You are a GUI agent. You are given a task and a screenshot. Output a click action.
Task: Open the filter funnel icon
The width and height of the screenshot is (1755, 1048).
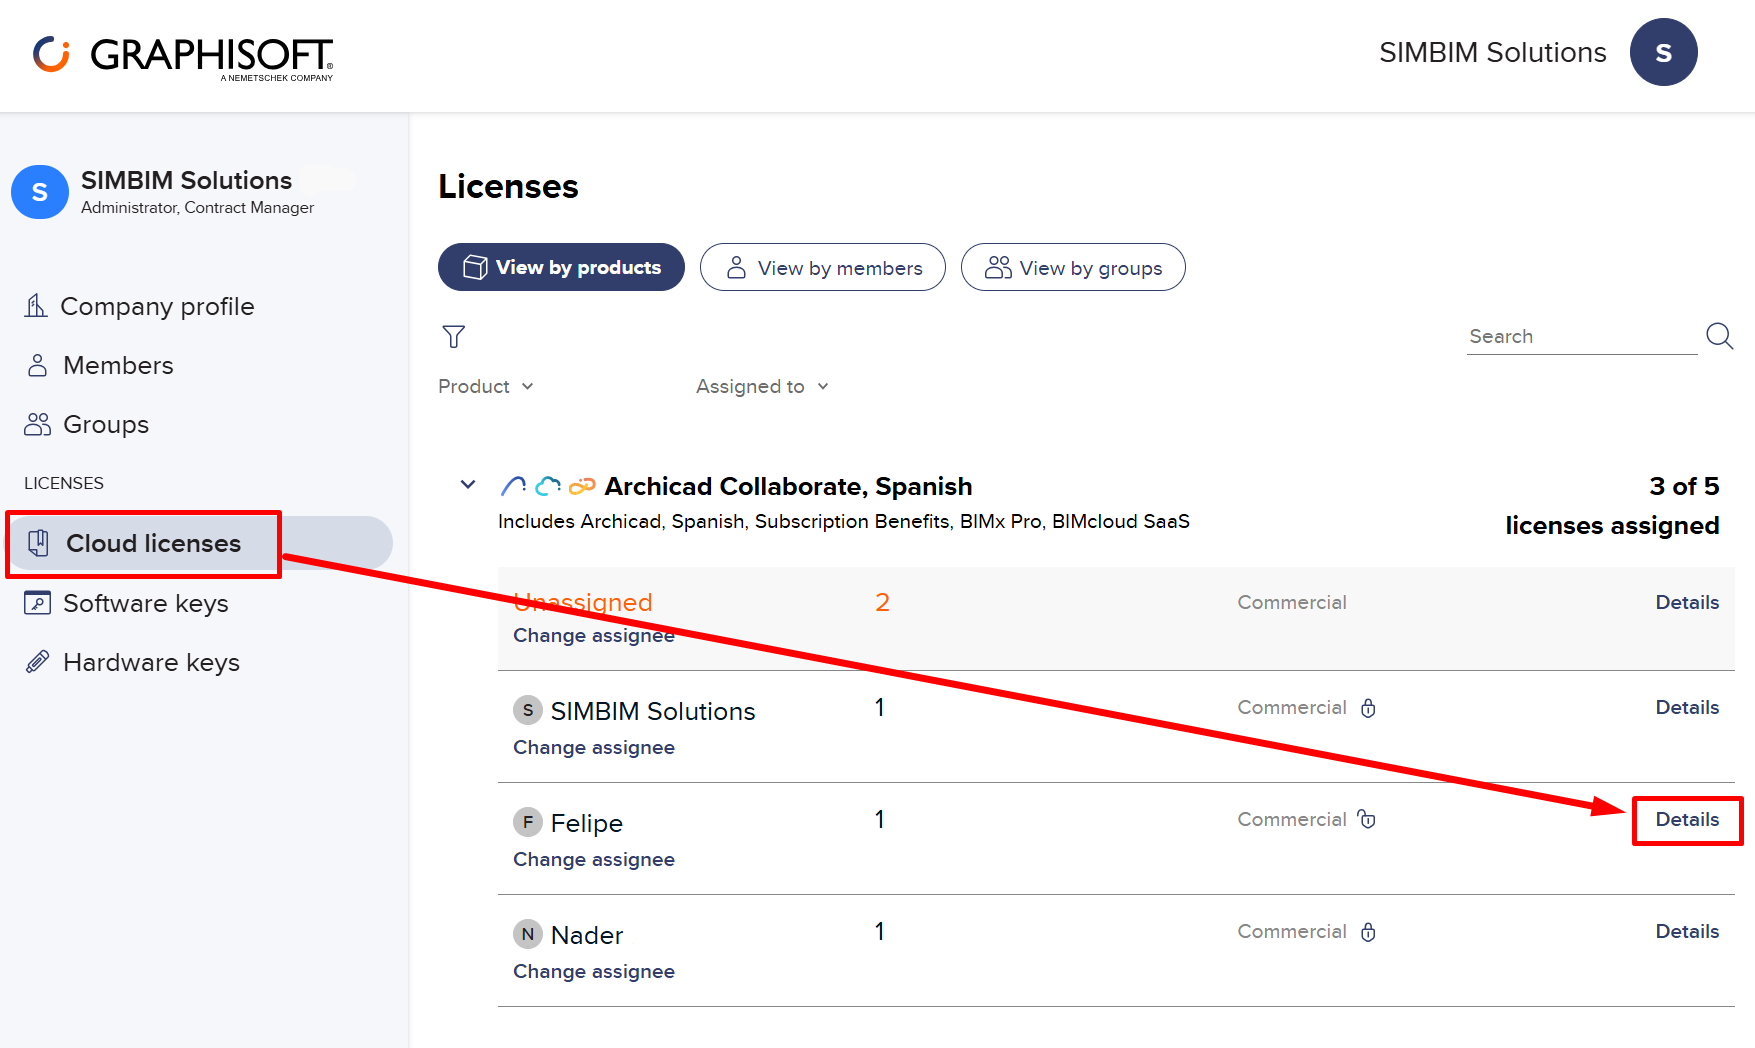click(x=453, y=337)
